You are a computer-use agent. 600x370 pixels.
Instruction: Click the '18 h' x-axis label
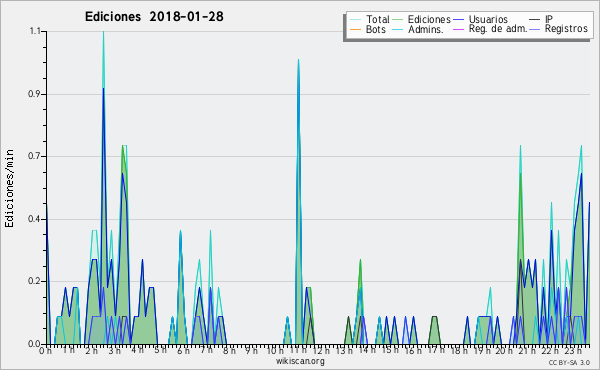coord(459,351)
